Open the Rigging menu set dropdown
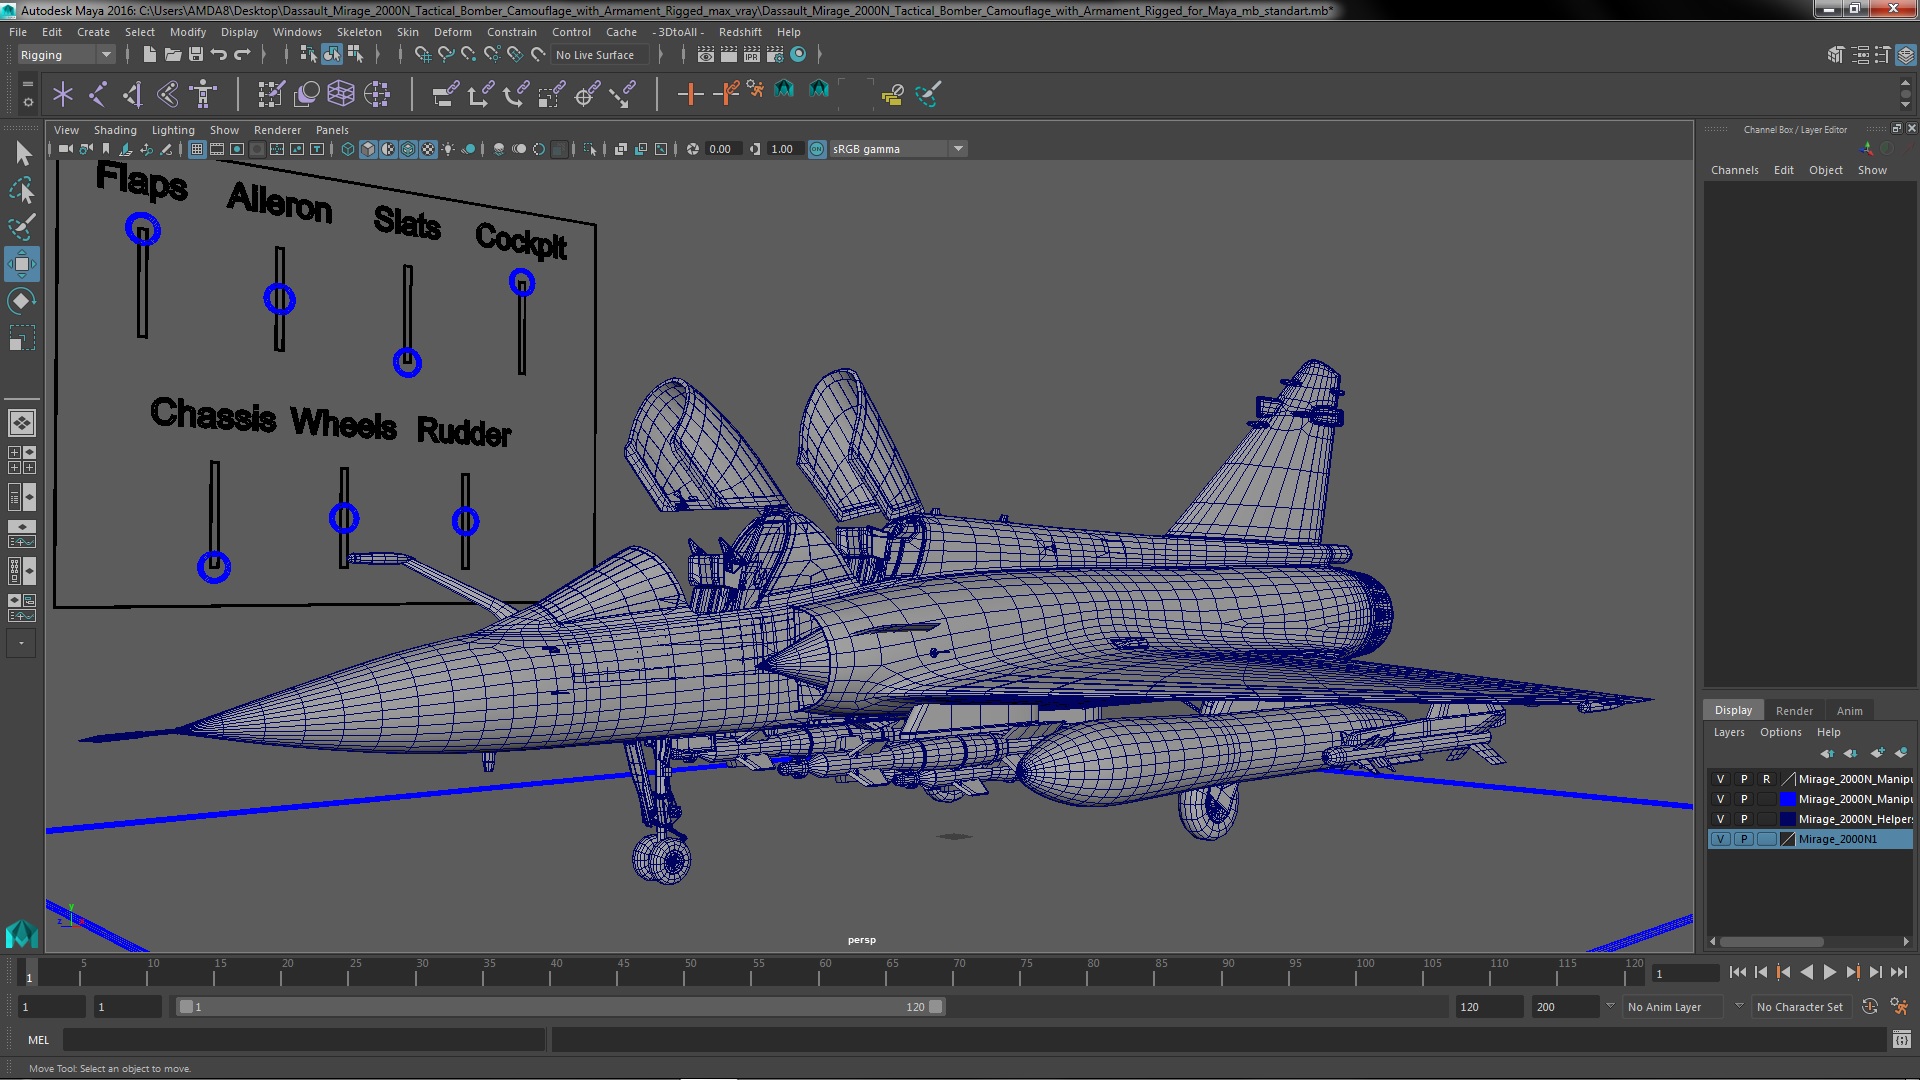 click(66, 55)
